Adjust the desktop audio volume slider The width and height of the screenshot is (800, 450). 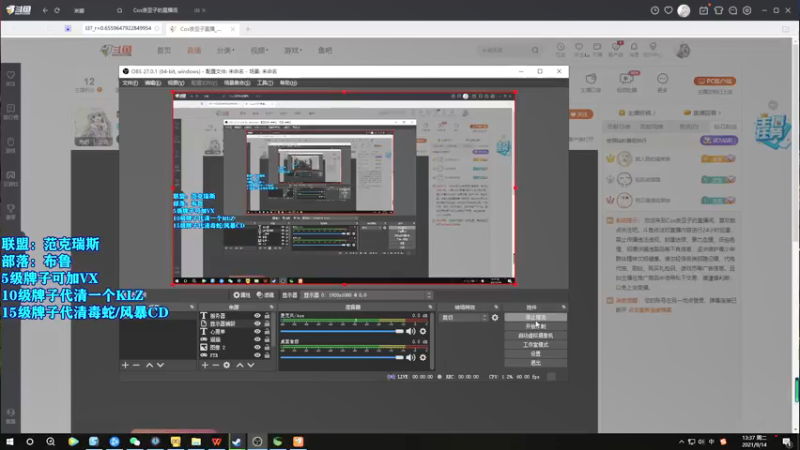point(342,358)
